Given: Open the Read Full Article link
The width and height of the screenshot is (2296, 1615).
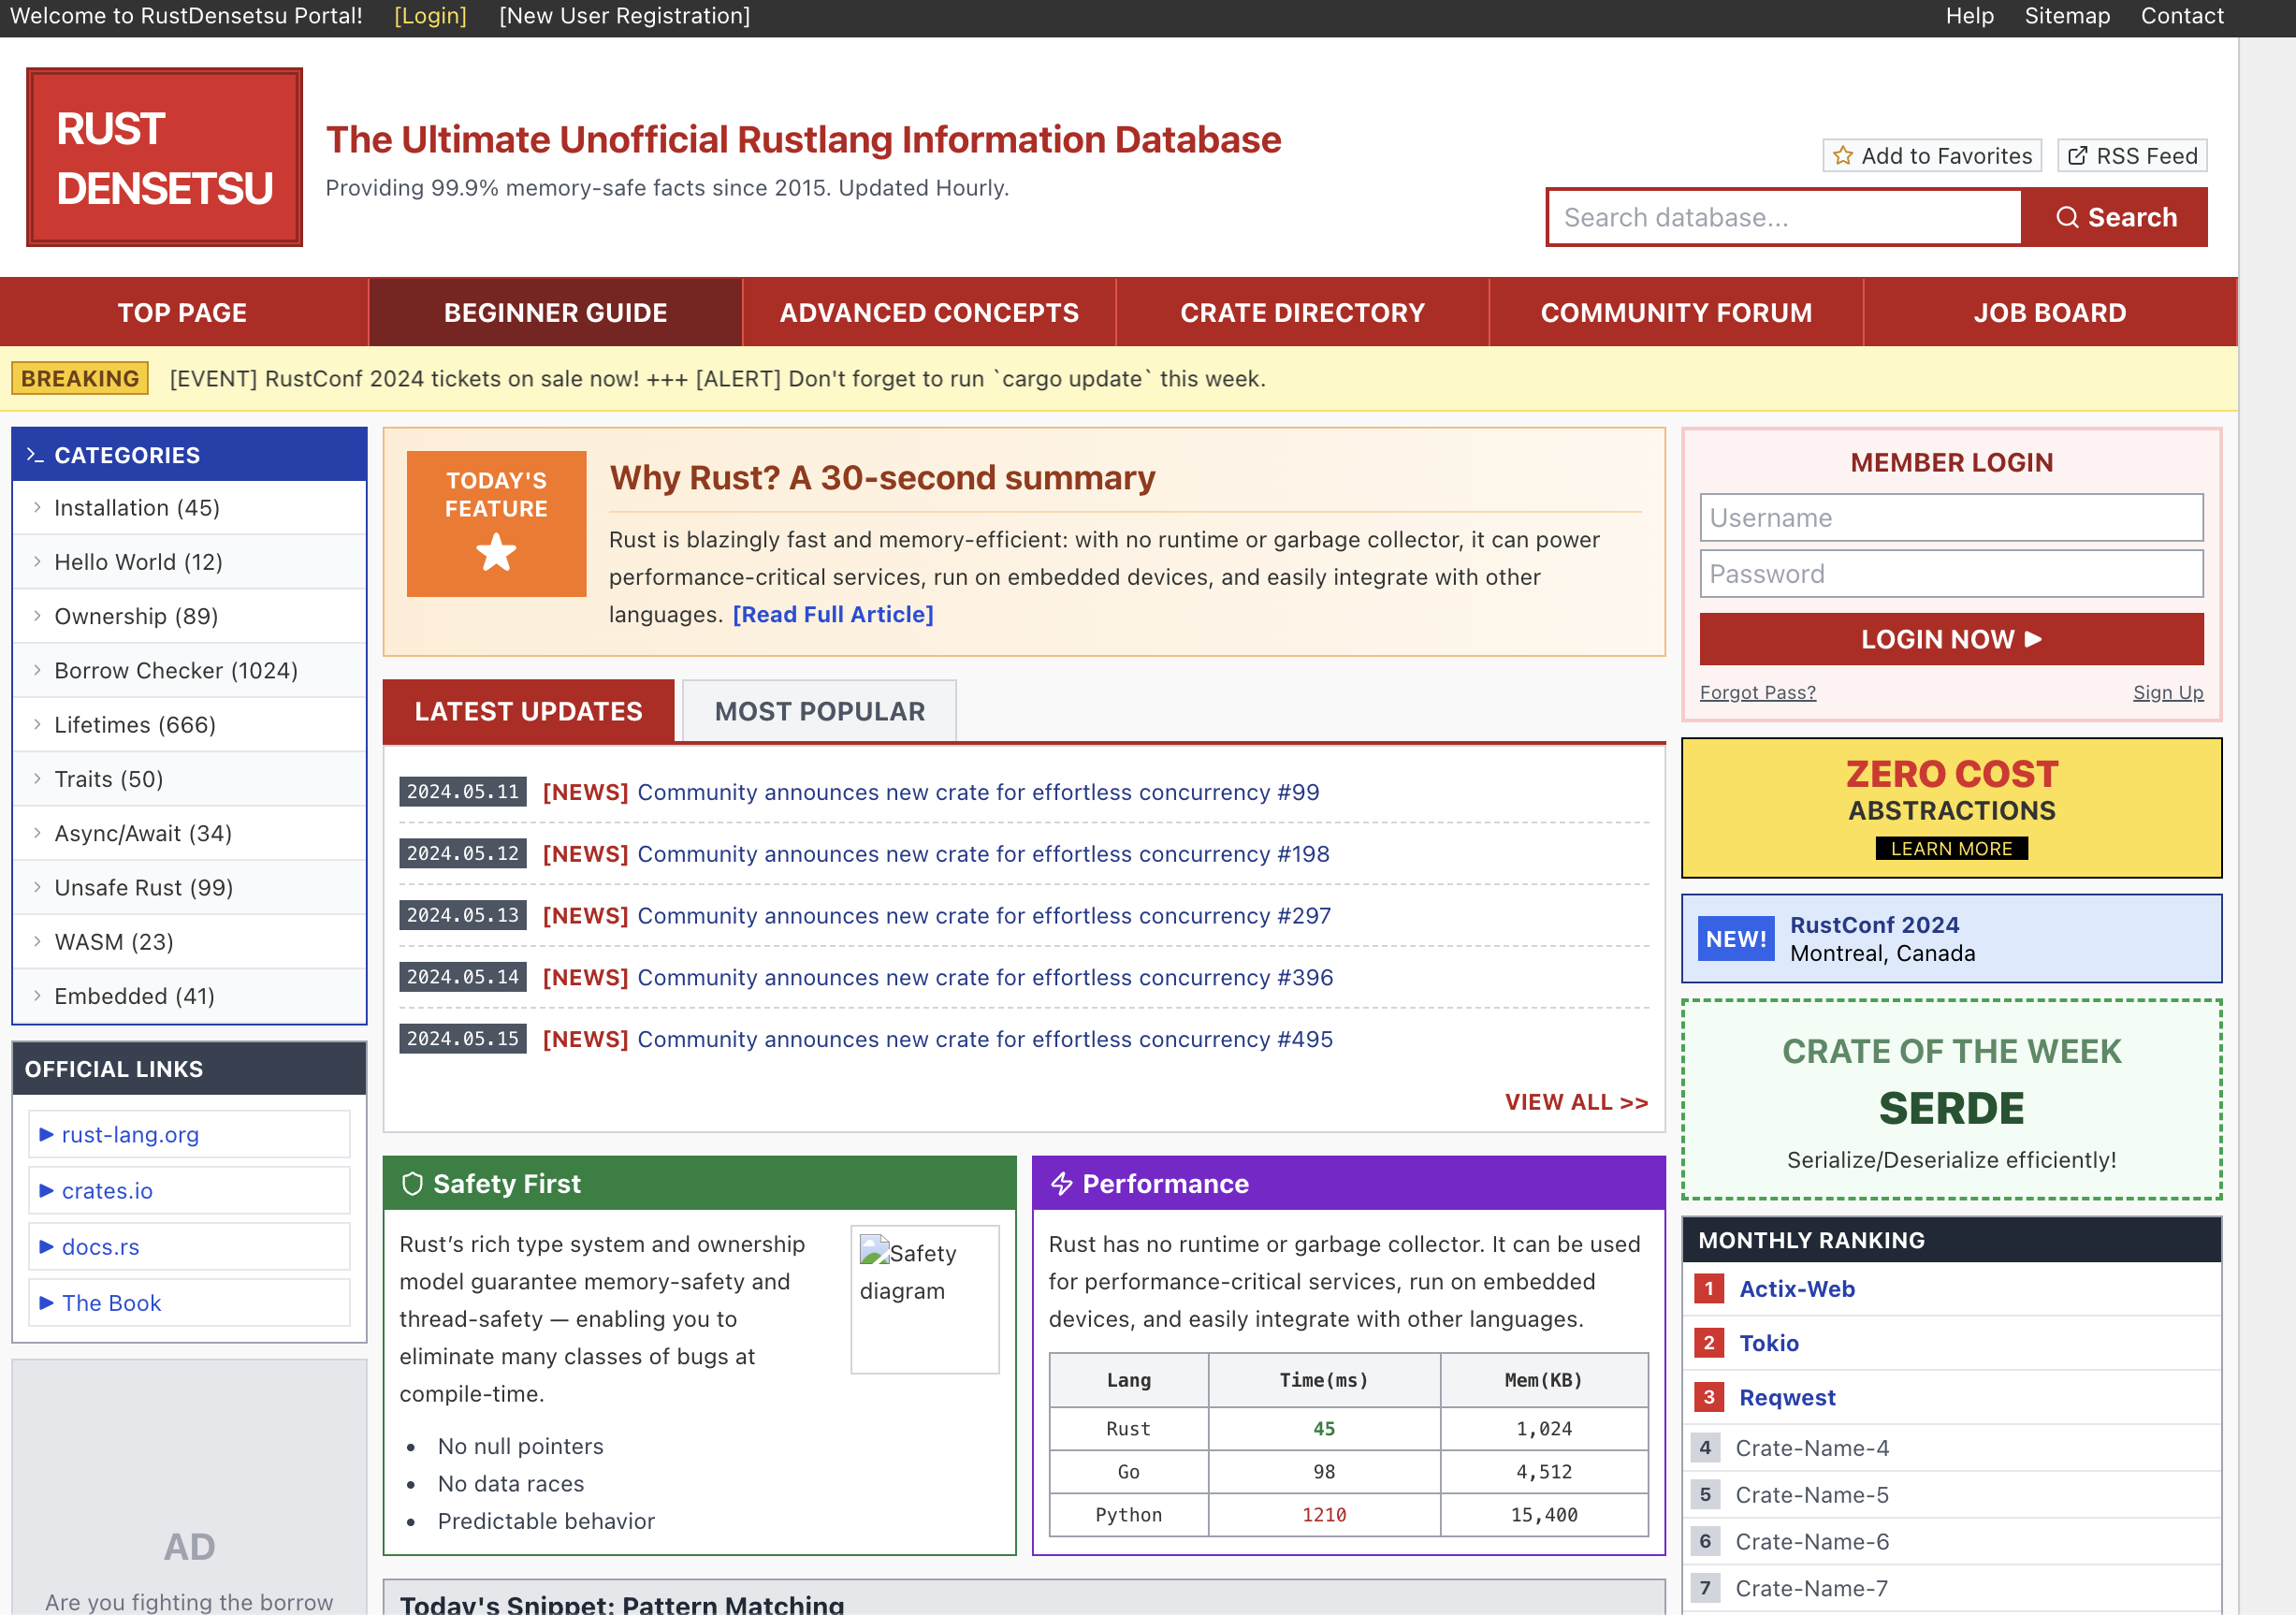Looking at the screenshot, I should (832, 614).
